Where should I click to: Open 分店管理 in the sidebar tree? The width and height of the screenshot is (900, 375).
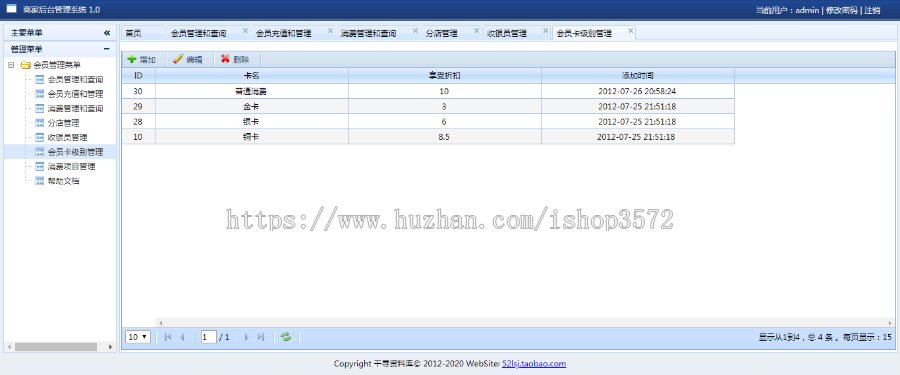(x=63, y=123)
